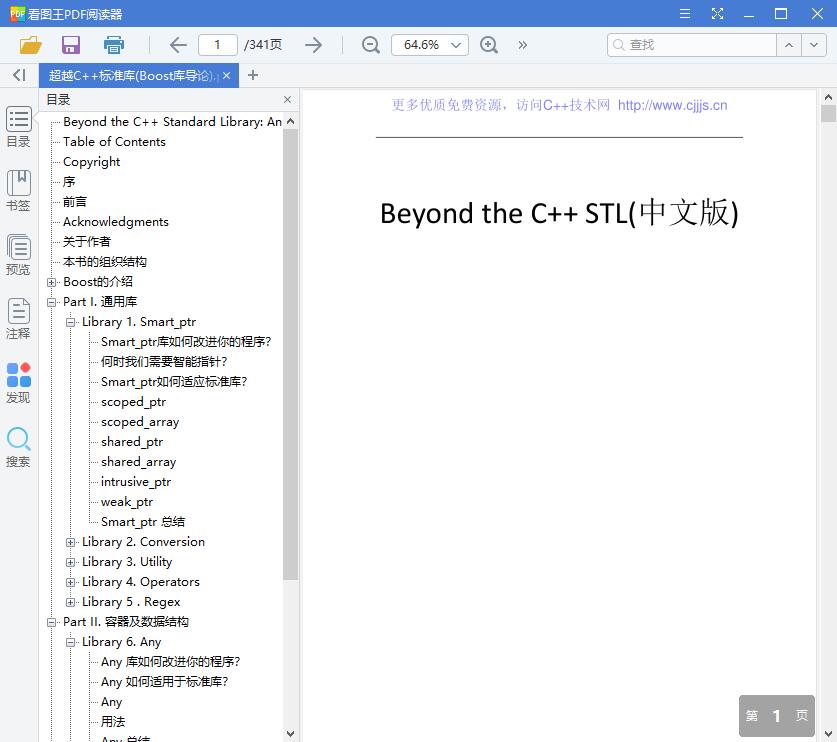
Task: Open the 搜索 search sidebar icon
Action: coord(19,447)
